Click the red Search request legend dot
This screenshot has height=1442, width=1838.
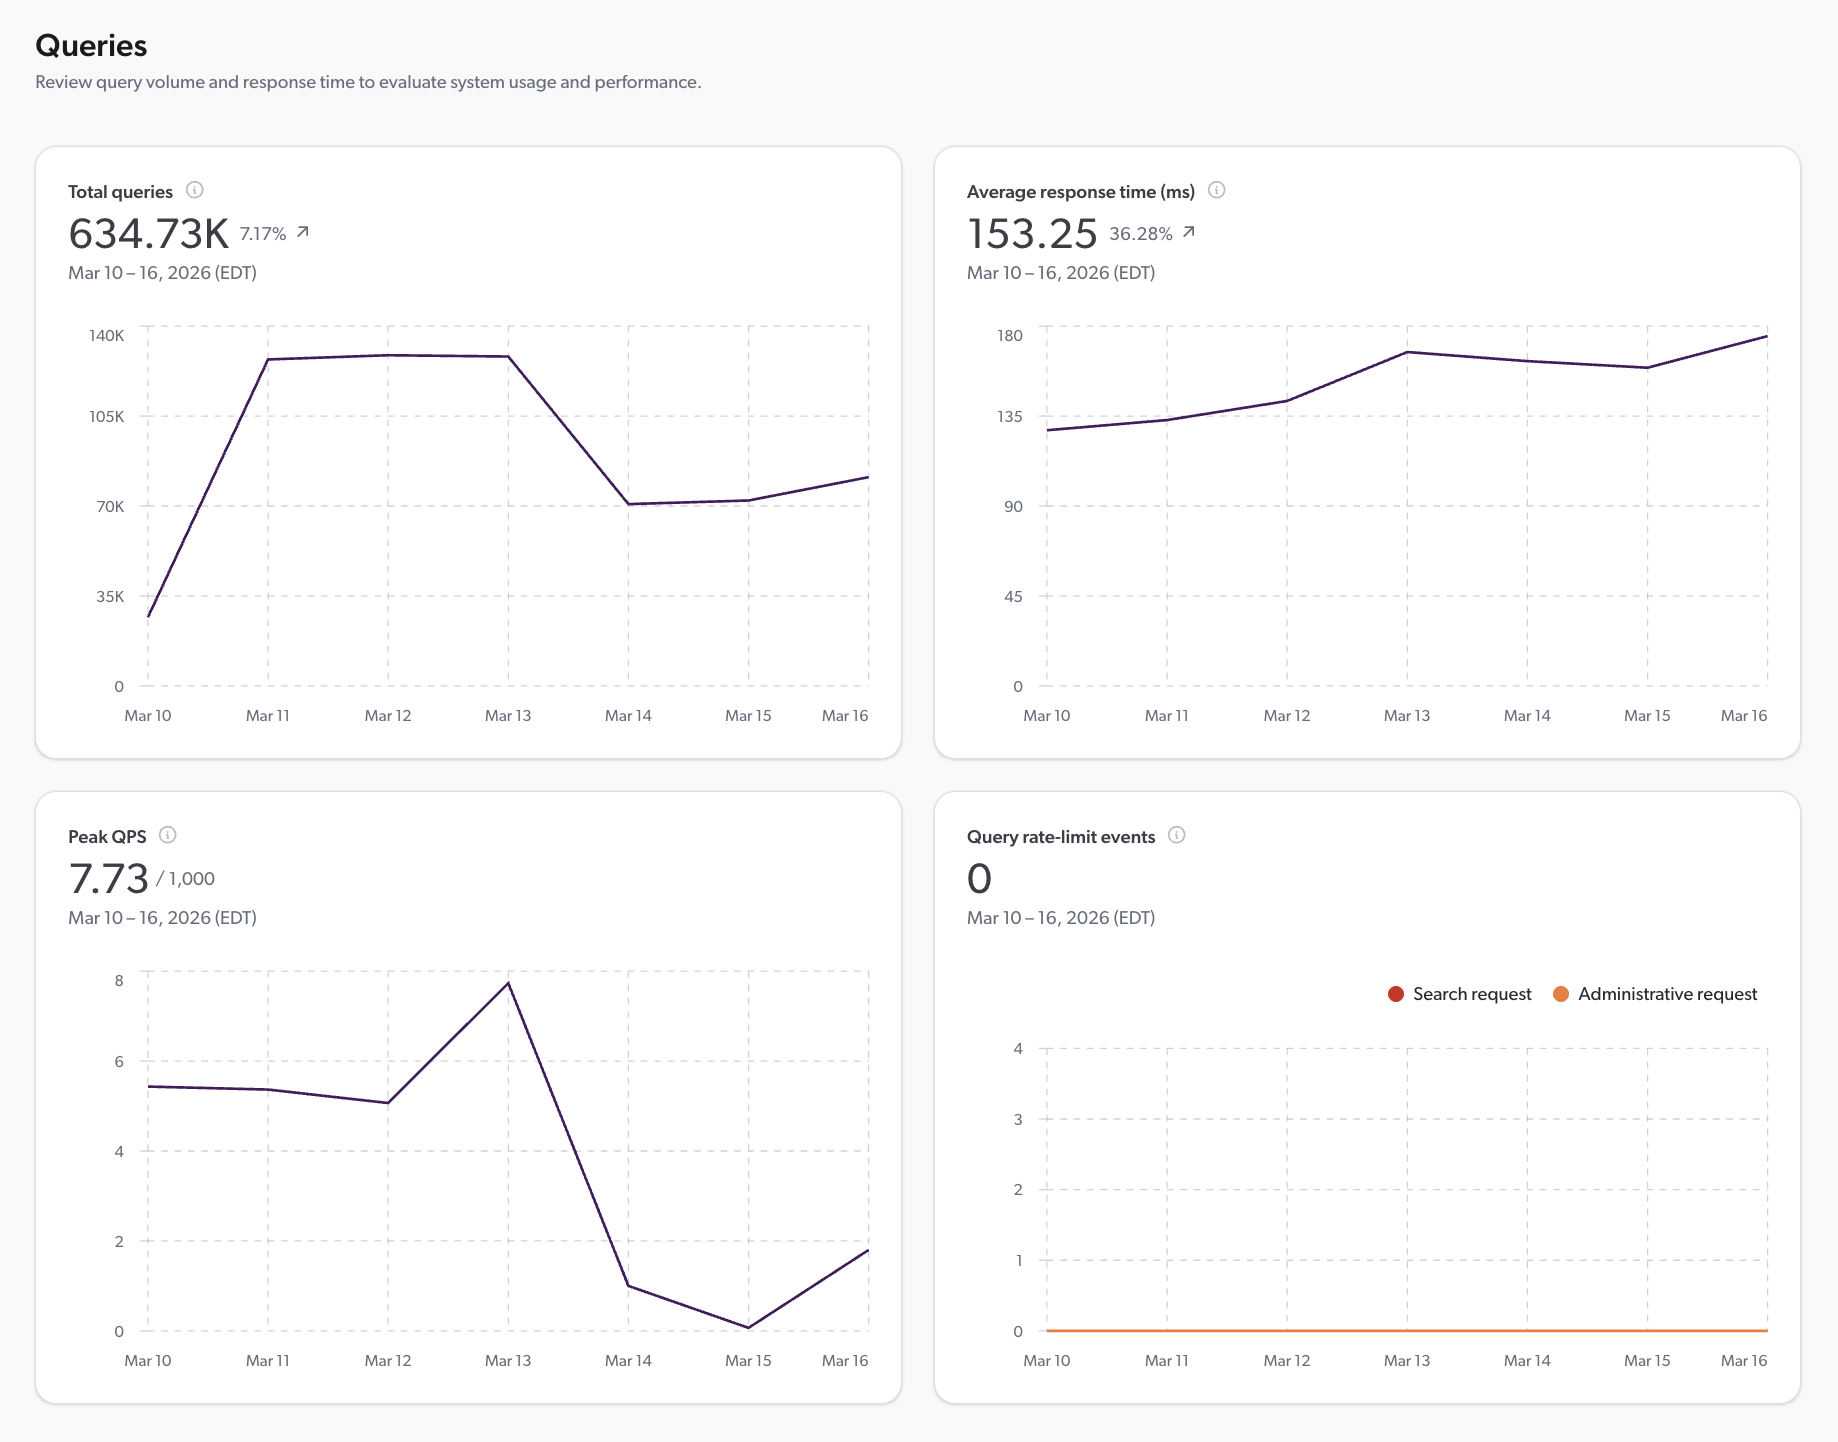[x=1394, y=993]
